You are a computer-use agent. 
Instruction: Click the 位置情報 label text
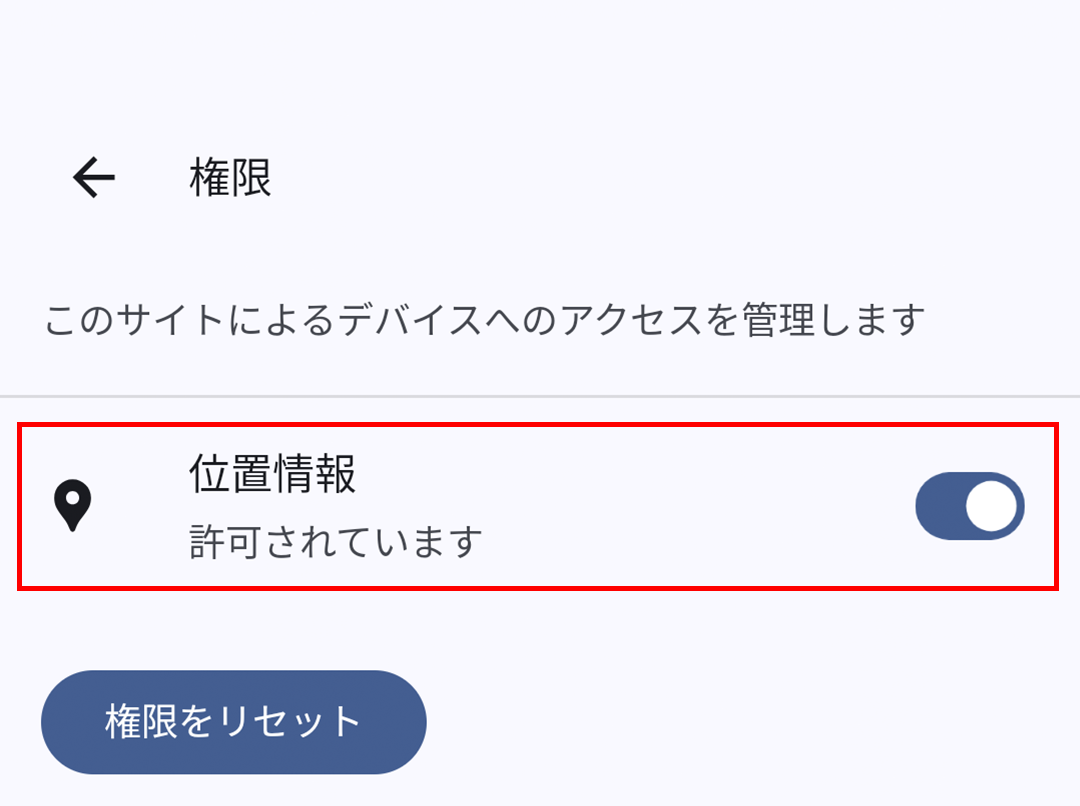point(272,475)
